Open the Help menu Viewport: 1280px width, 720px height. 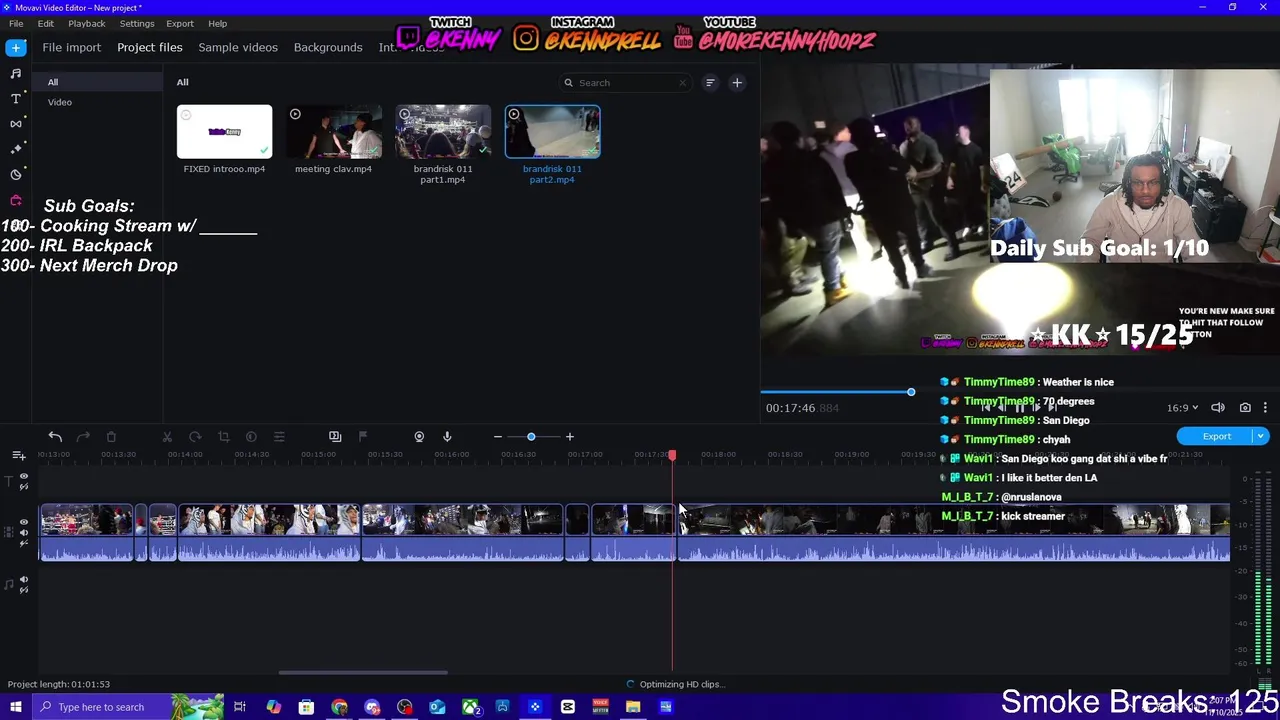pyautogui.click(x=218, y=23)
